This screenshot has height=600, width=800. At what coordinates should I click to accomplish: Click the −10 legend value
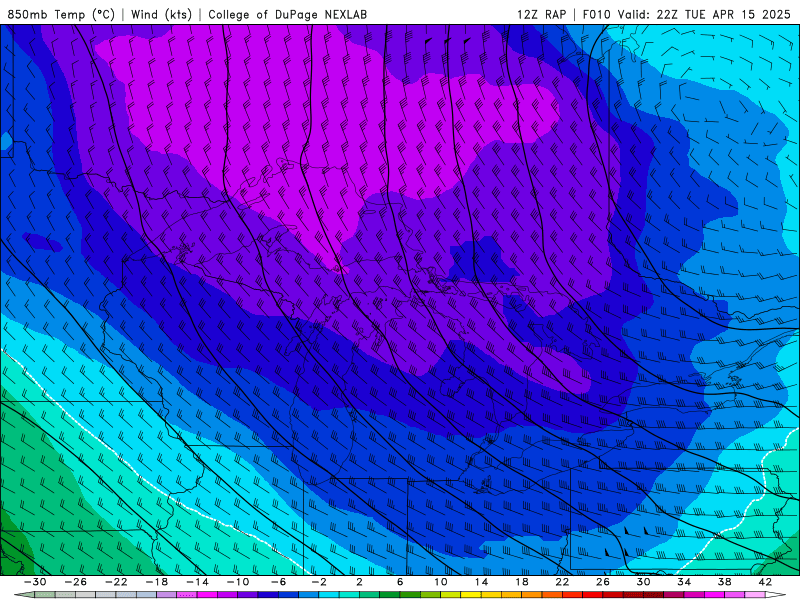point(238,582)
